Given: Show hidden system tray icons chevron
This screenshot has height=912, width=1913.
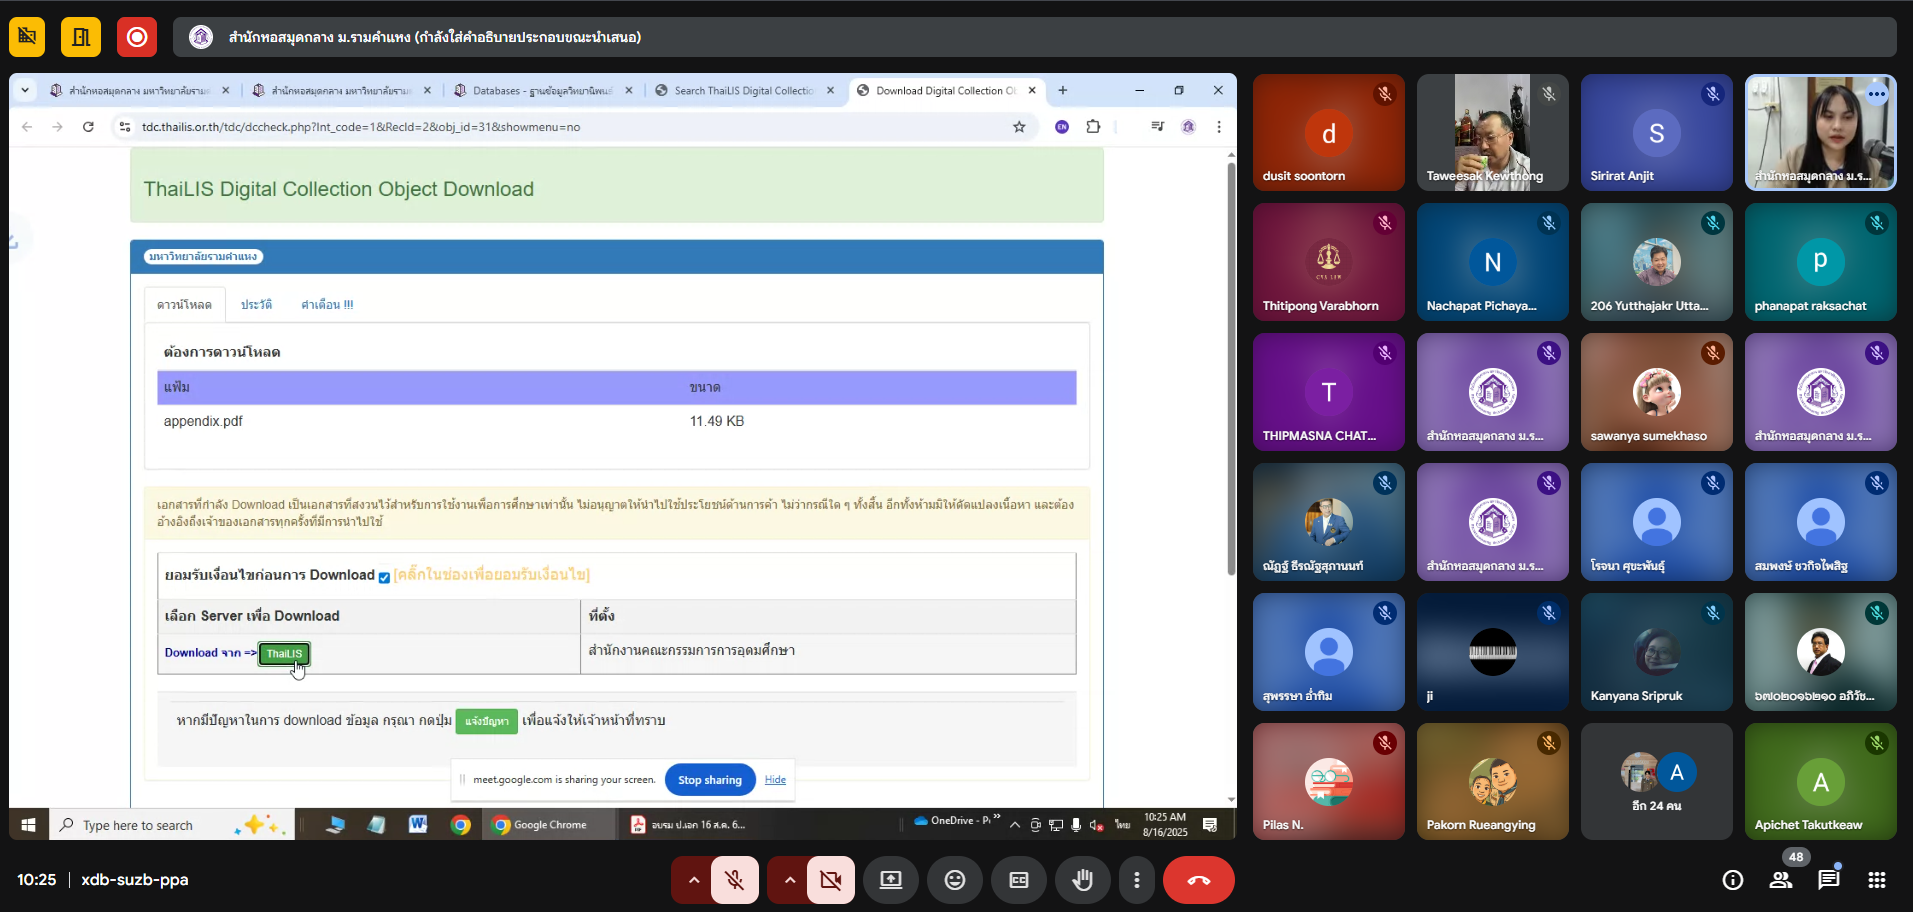Looking at the screenshot, I should [x=1015, y=825].
